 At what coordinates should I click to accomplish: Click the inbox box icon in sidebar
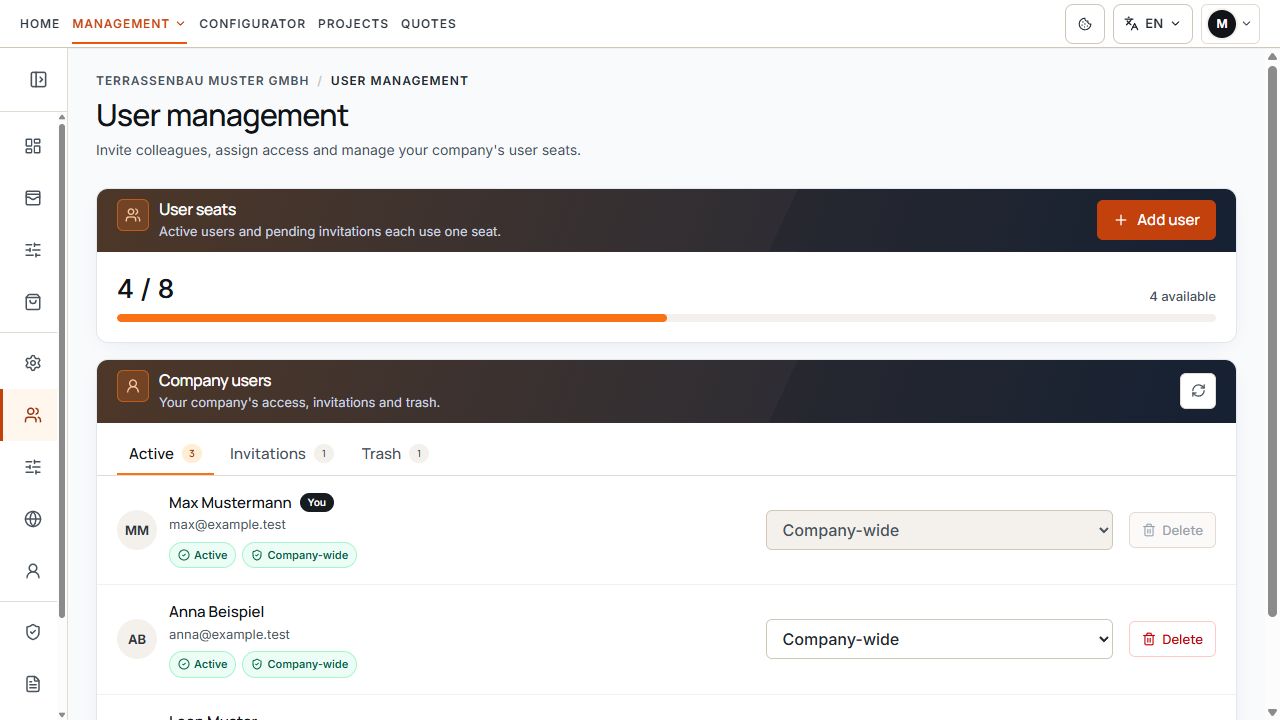[33, 198]
